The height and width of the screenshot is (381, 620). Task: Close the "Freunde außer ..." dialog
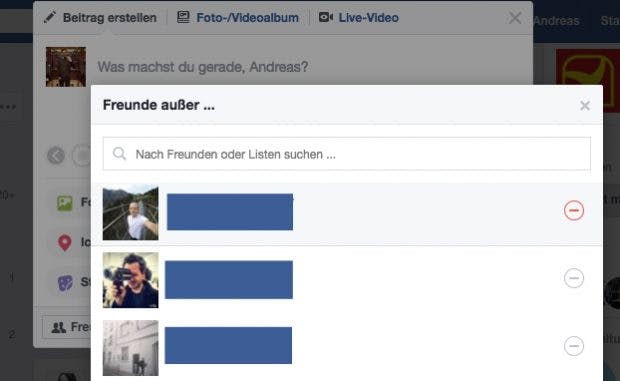tap(585, 106)
